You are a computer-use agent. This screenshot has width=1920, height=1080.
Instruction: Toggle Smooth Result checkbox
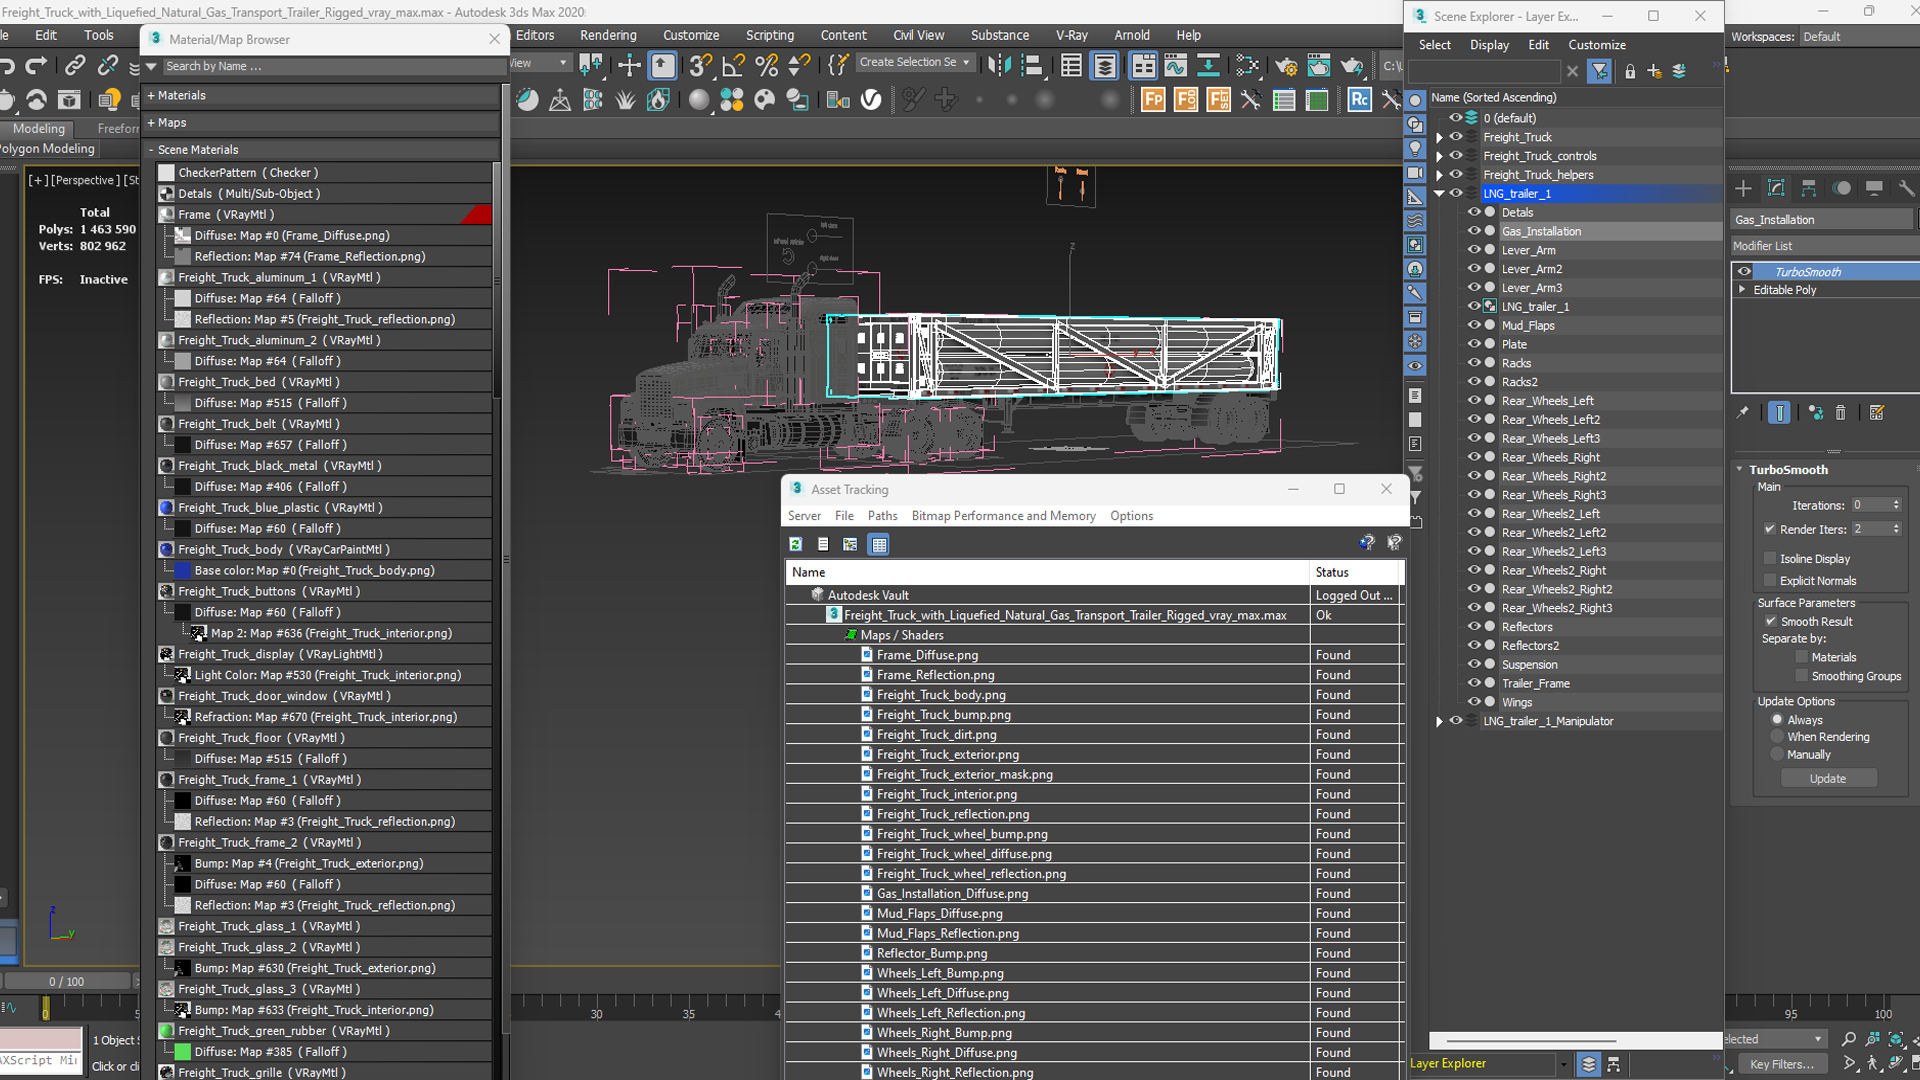[x=1770, y=622]
